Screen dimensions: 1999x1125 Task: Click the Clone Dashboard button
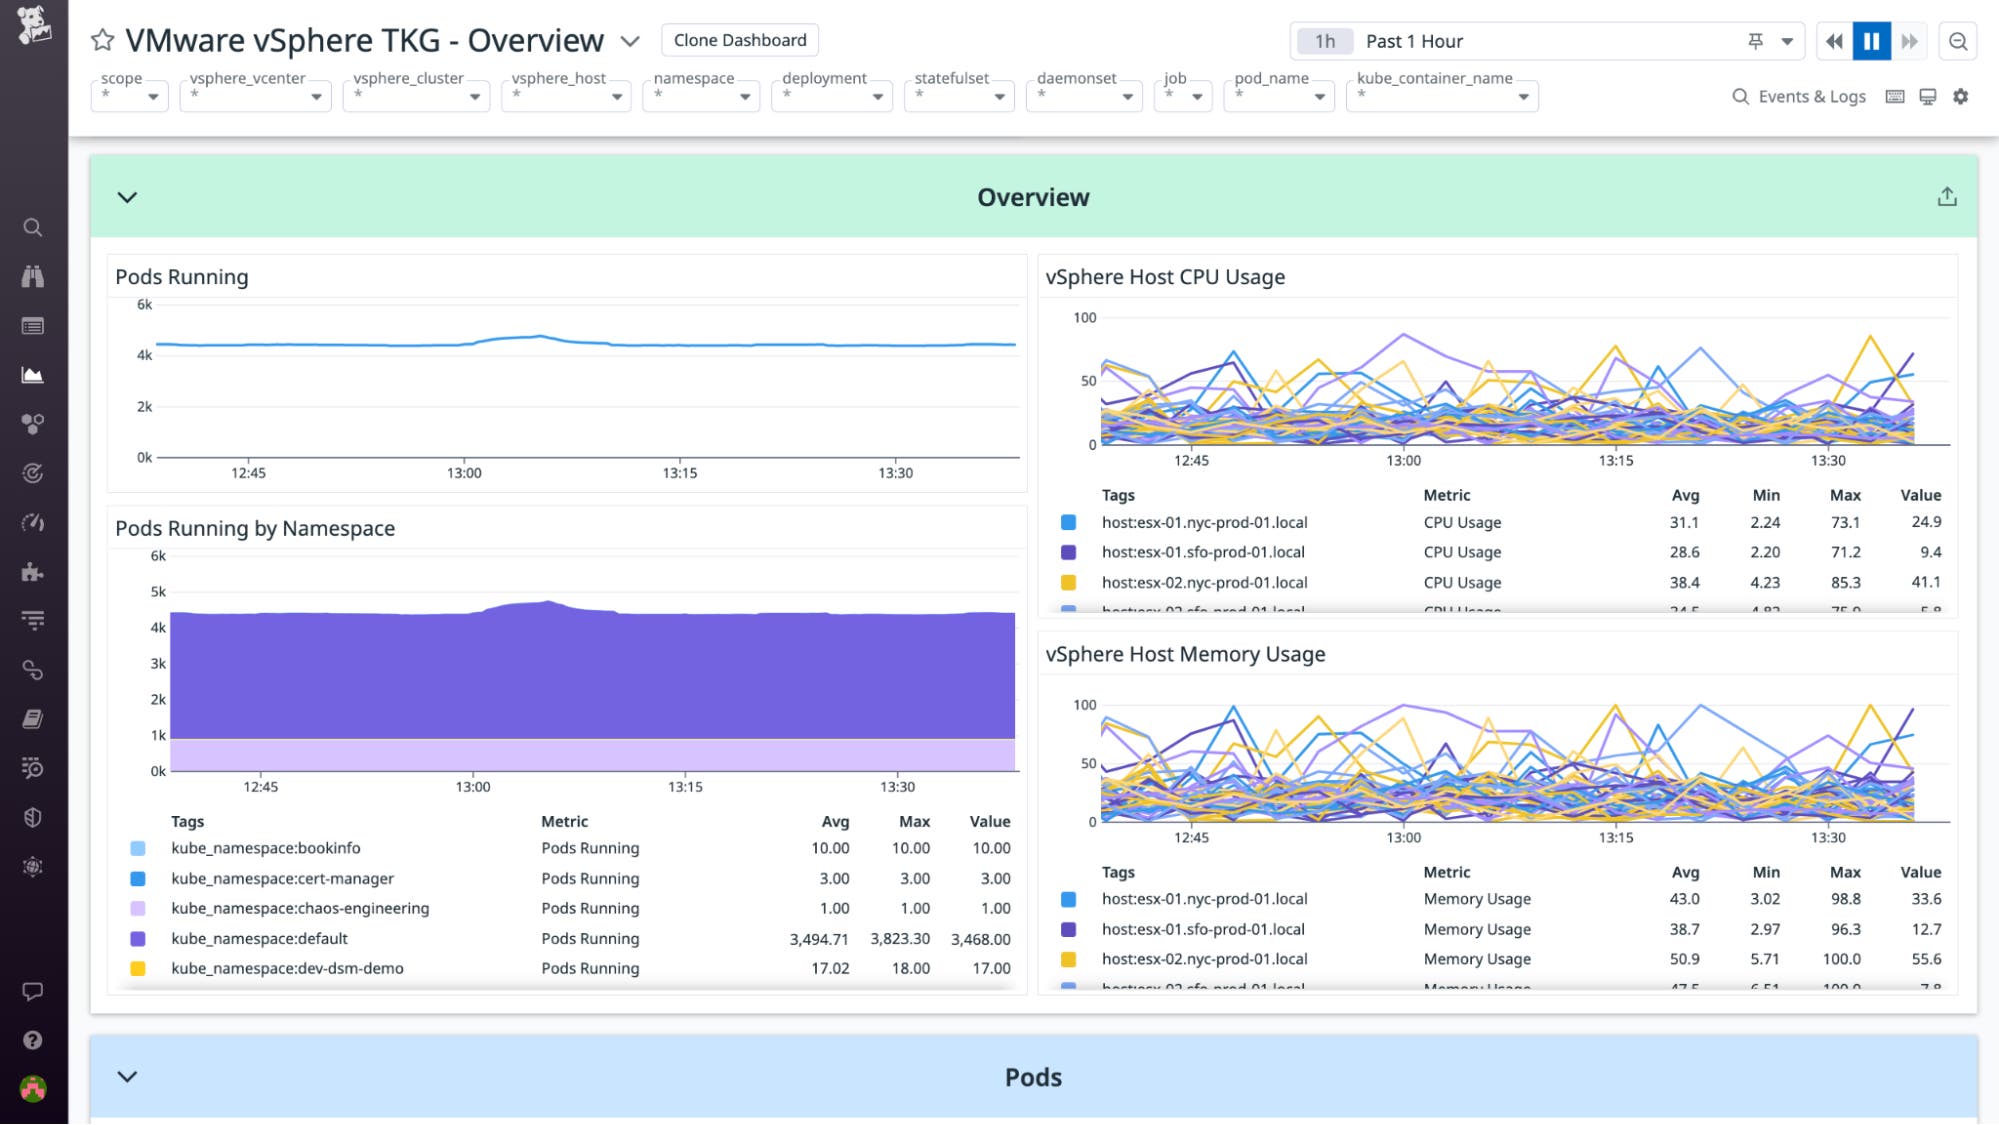[x=739, y=40]
